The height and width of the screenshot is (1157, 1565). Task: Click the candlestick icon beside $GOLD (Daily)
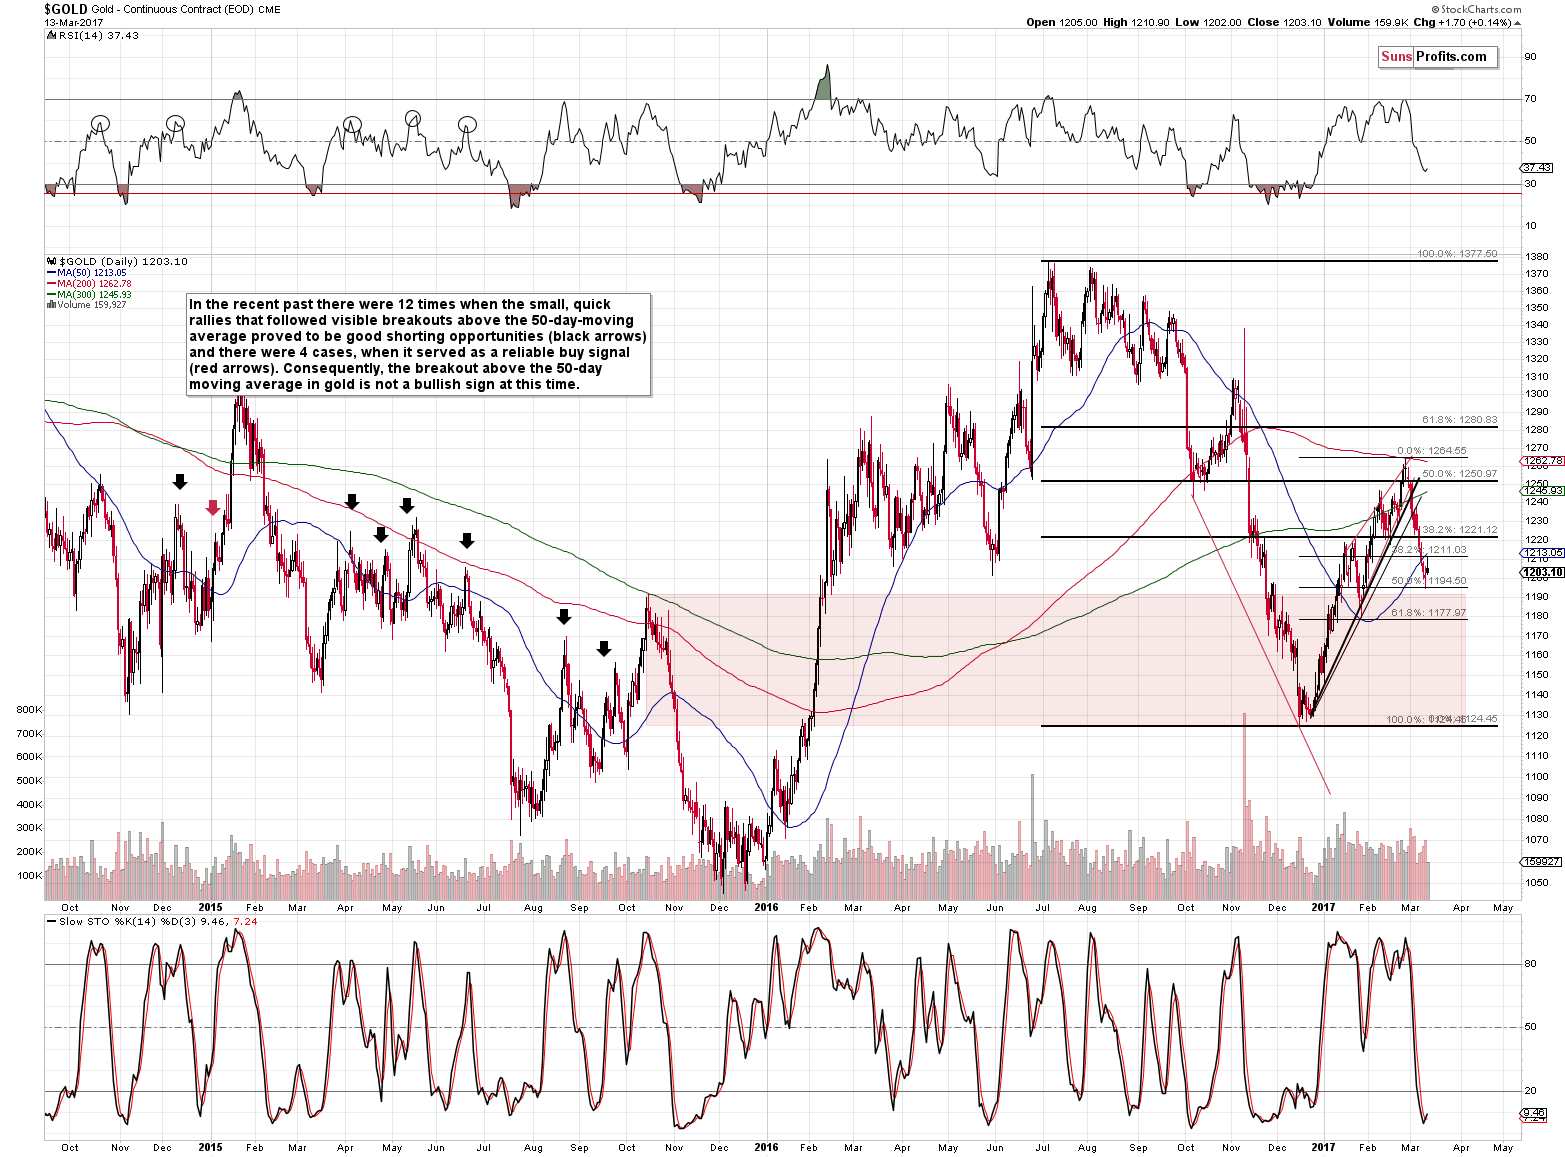click(51, 261)
